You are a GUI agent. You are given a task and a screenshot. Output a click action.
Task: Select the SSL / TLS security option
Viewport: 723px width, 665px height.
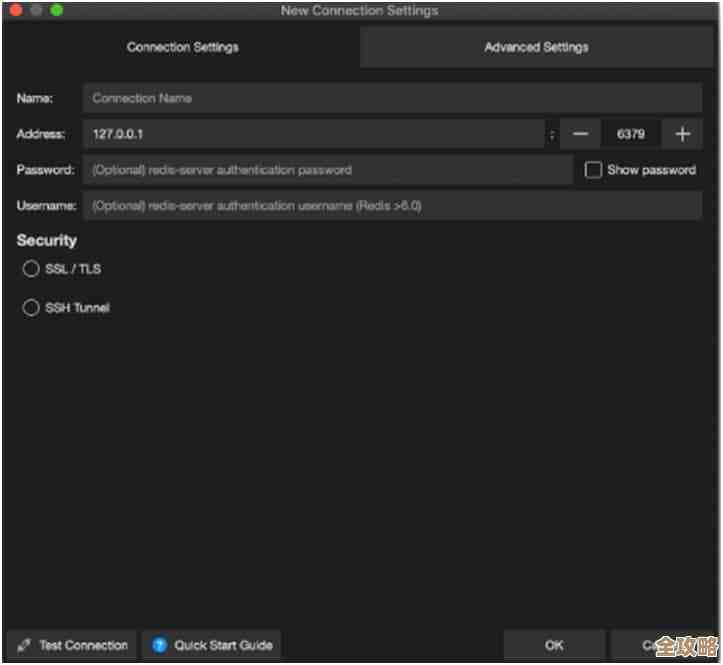click(31, 269)
